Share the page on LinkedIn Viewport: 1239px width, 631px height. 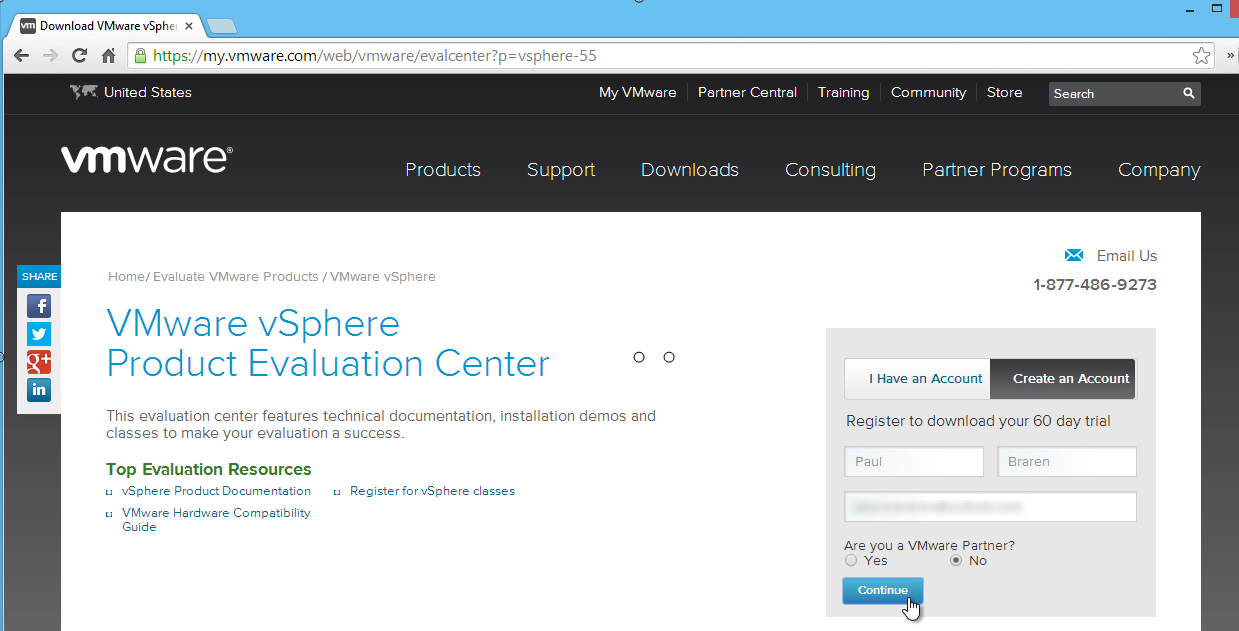39,390
